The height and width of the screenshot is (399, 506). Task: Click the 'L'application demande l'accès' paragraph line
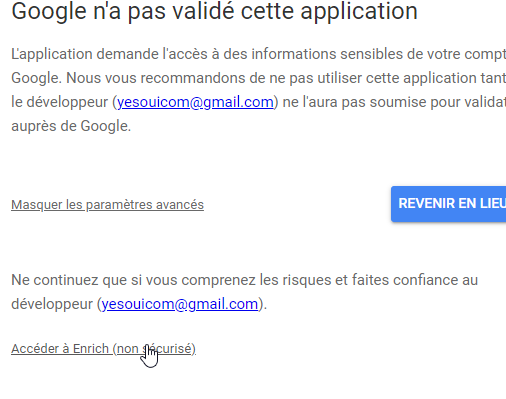pos(258,54)
